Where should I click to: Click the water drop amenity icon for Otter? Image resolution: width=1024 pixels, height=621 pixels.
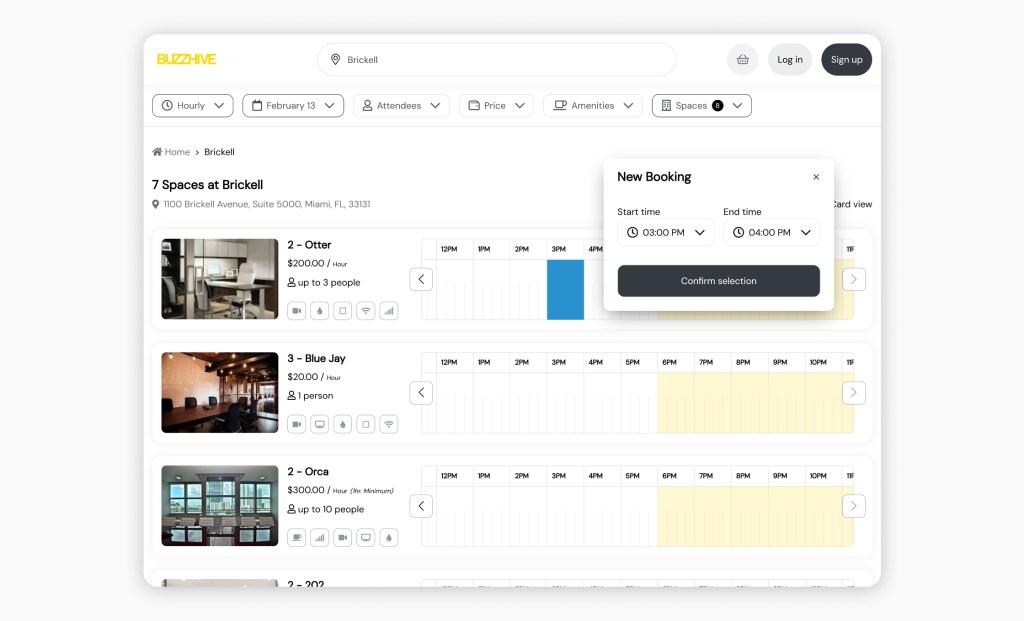319,311
